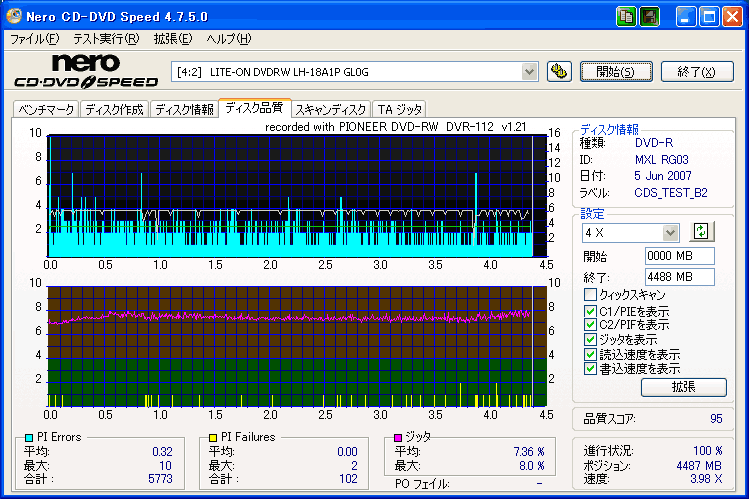Click the CDS_TEST_B2 label text
The height and width of the screenshot is (499, 749).
[671, 193]
